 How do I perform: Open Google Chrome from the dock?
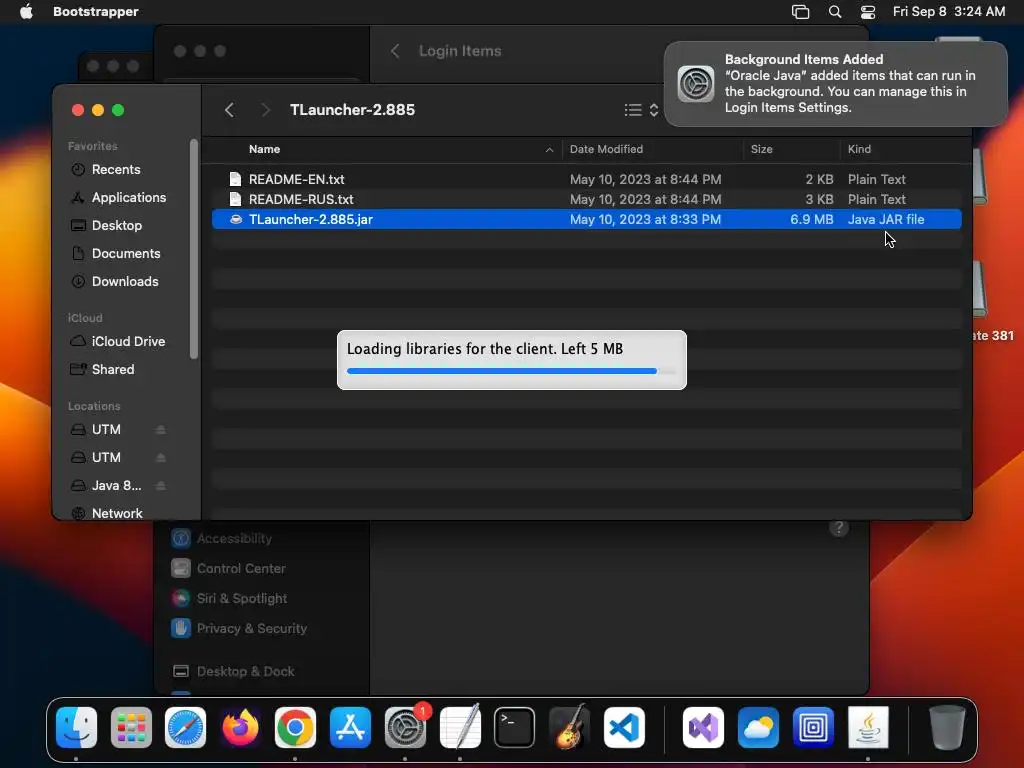click(295, 727)
